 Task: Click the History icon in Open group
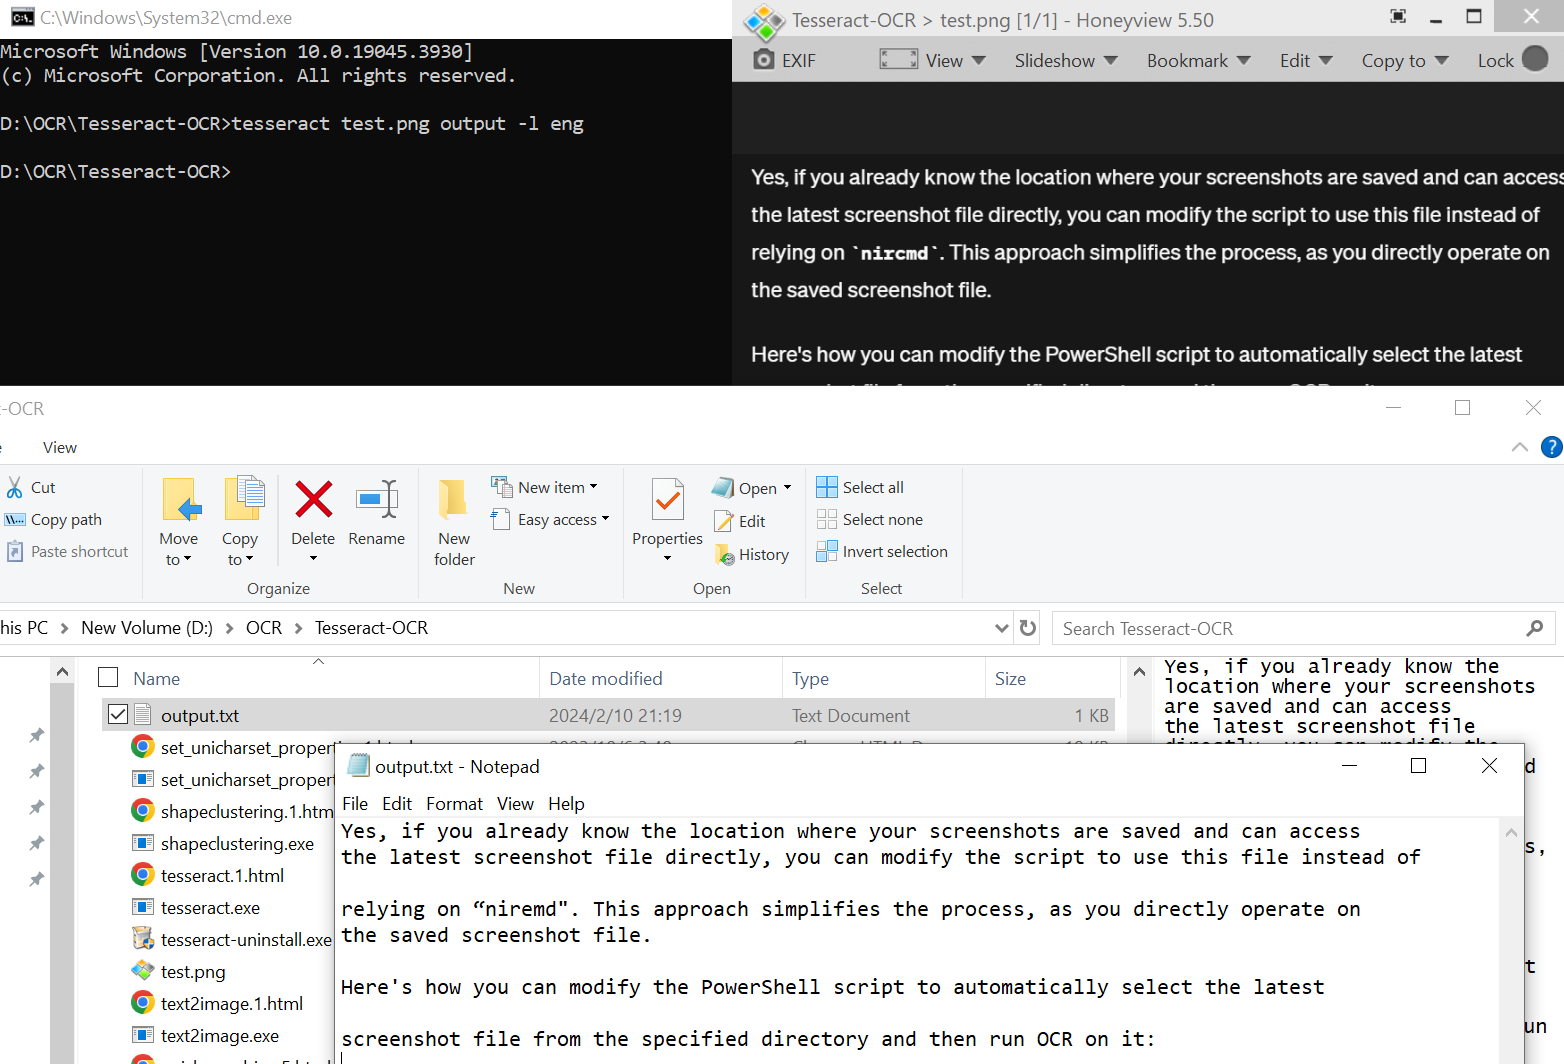tap(726, 555)
